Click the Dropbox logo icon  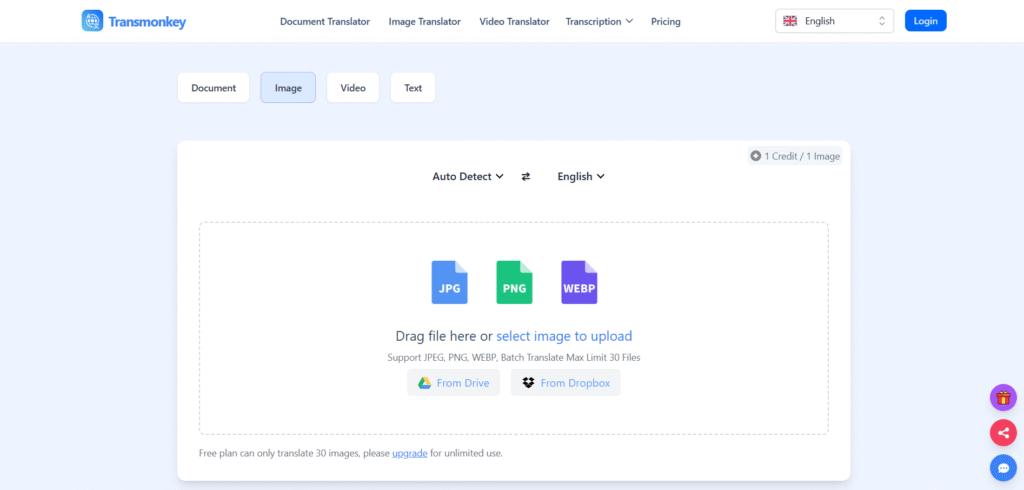tap(528, 383)
